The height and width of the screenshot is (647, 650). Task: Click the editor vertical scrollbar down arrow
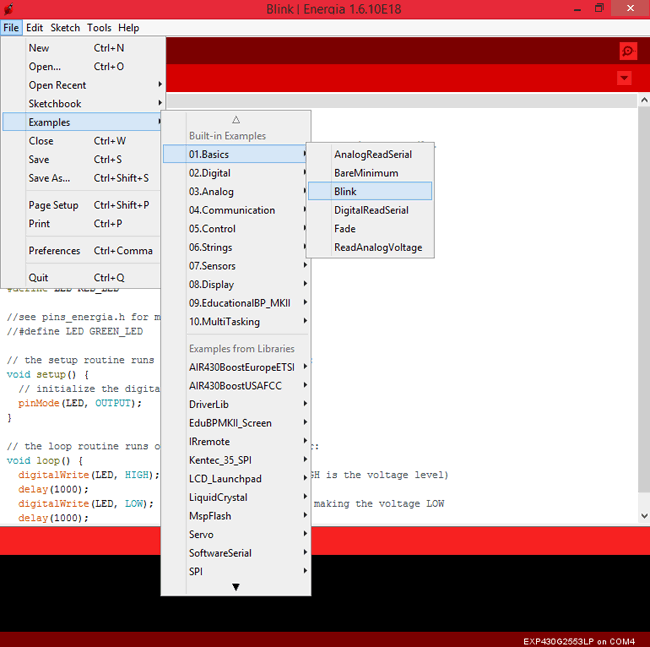[x=643, y=515]
